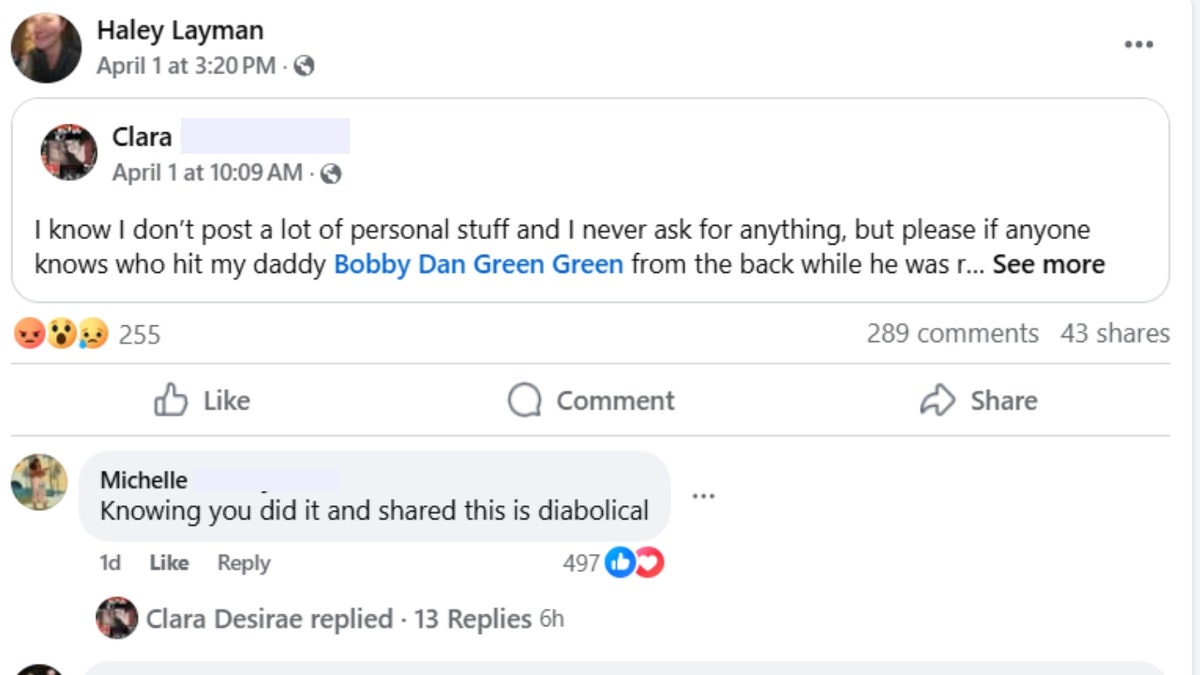Viewport: 1200px width, 675px height.
Task: Click globe privacy icon on Clara's post
Action: 331,174
